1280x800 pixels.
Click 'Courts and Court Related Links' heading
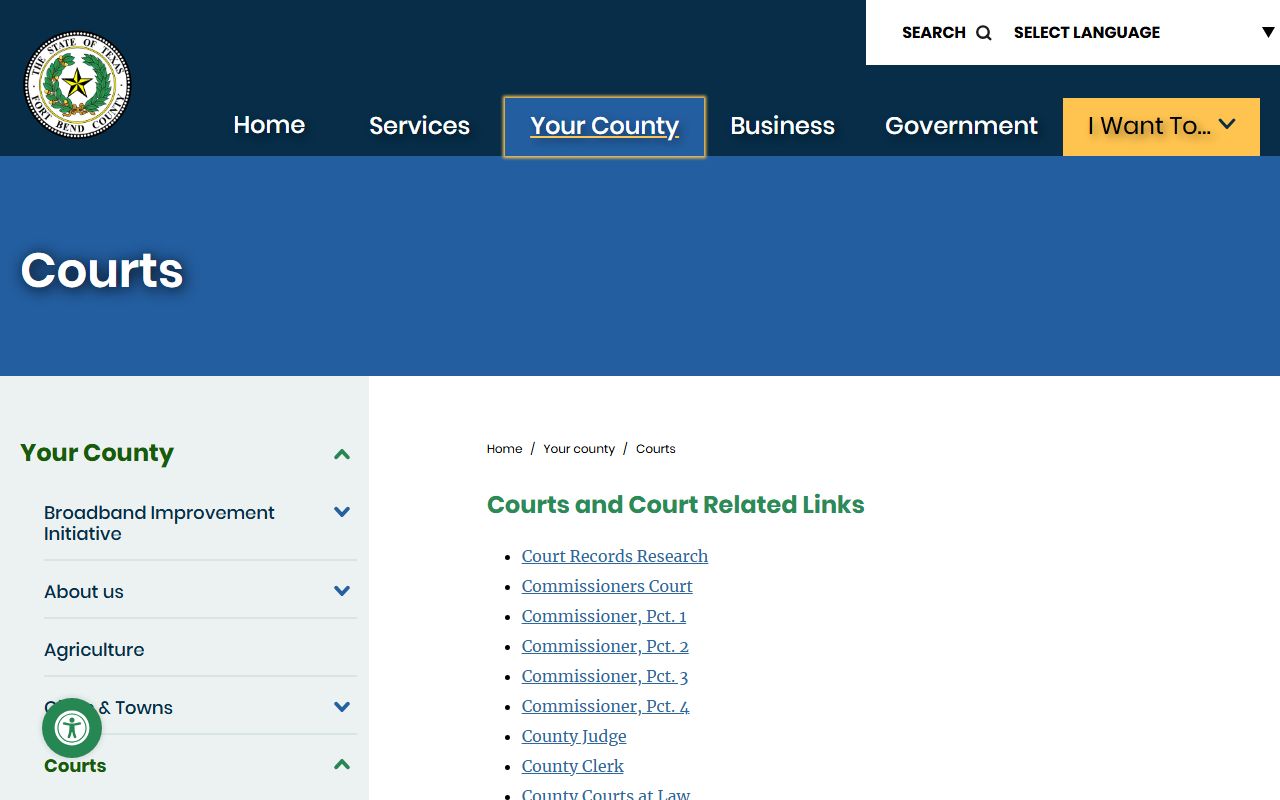676,504
